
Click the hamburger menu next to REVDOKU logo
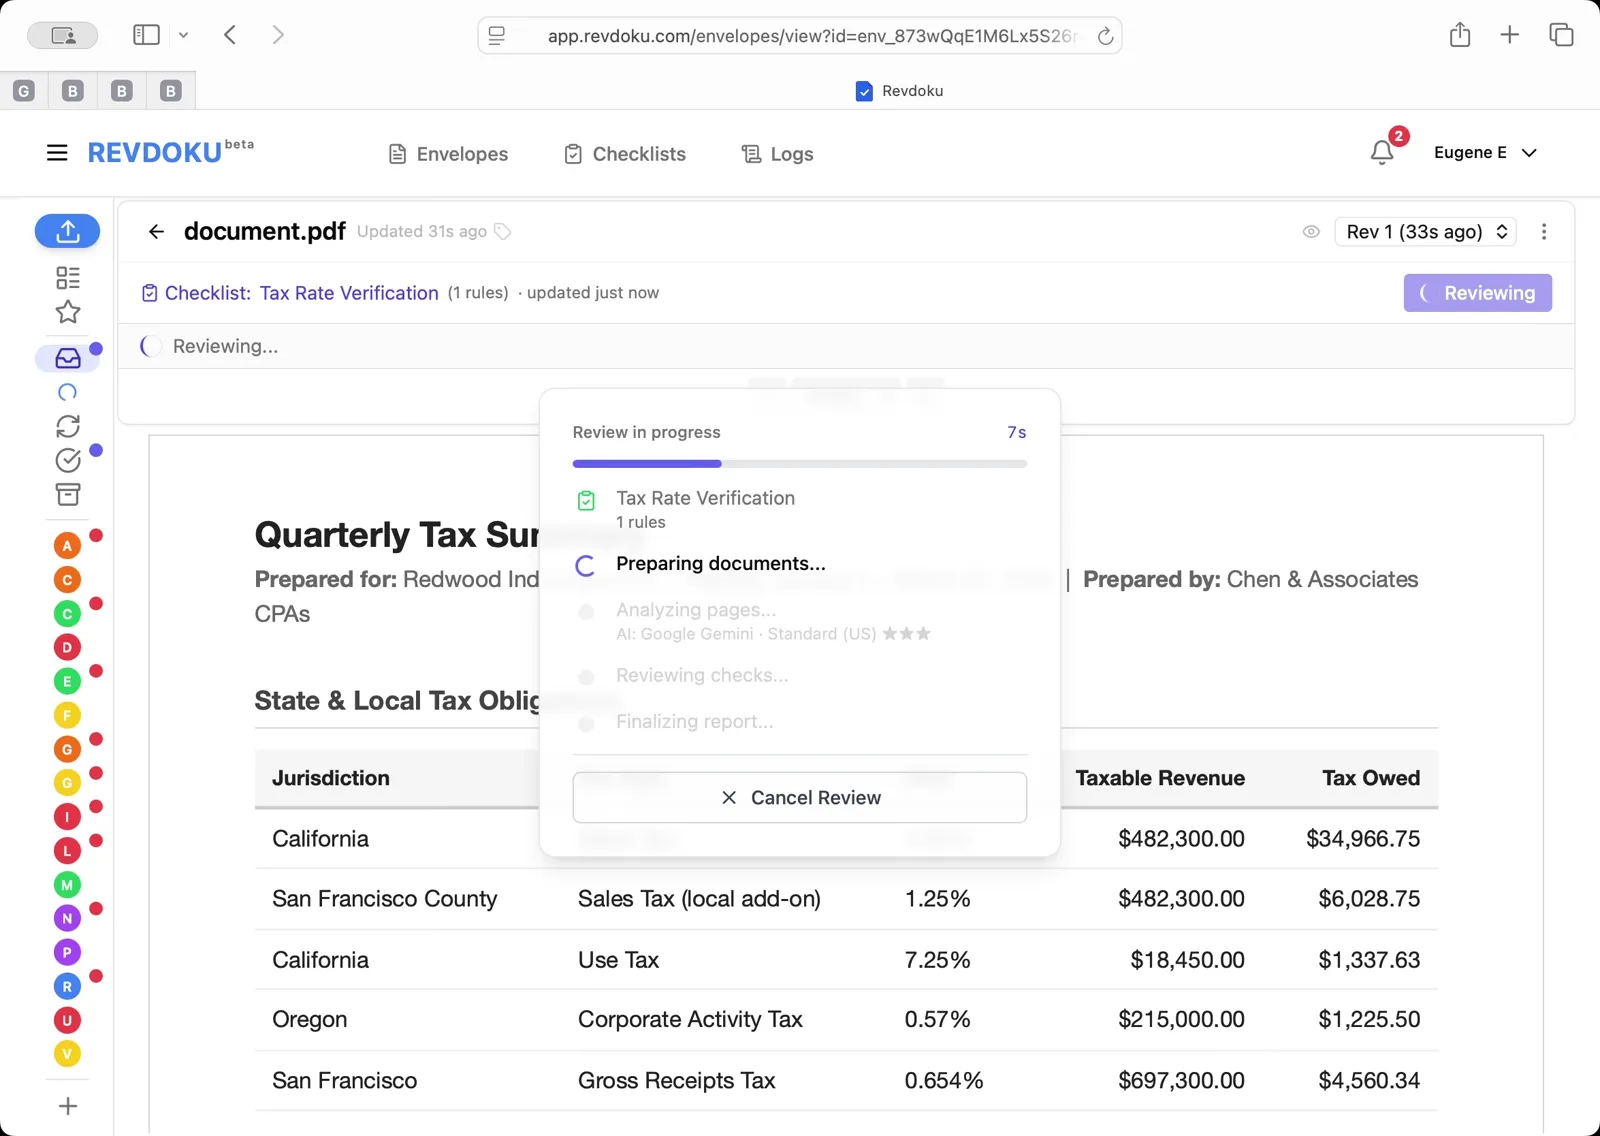coord(57,152)
